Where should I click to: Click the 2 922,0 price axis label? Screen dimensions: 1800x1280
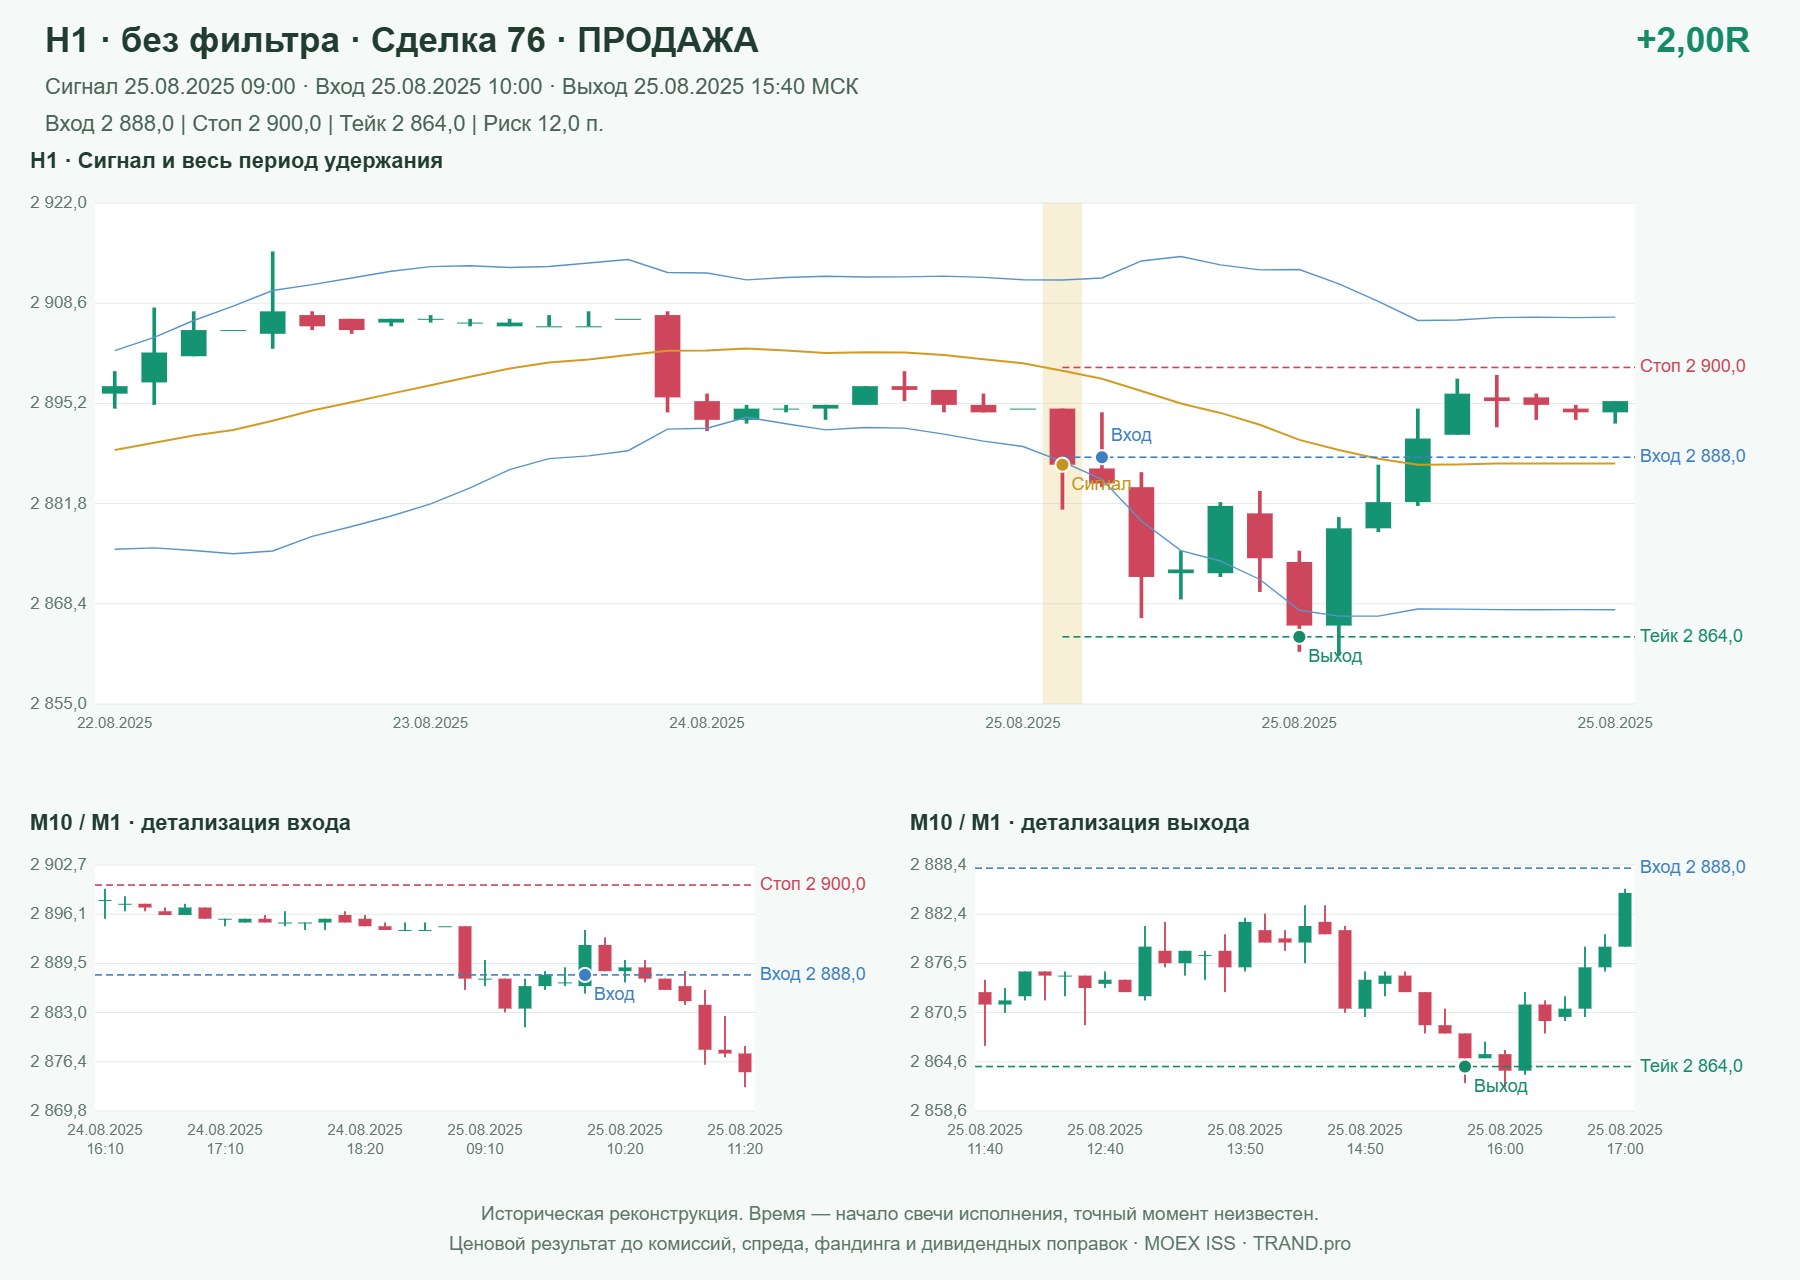pyautogui.click(x=58, y=202)
